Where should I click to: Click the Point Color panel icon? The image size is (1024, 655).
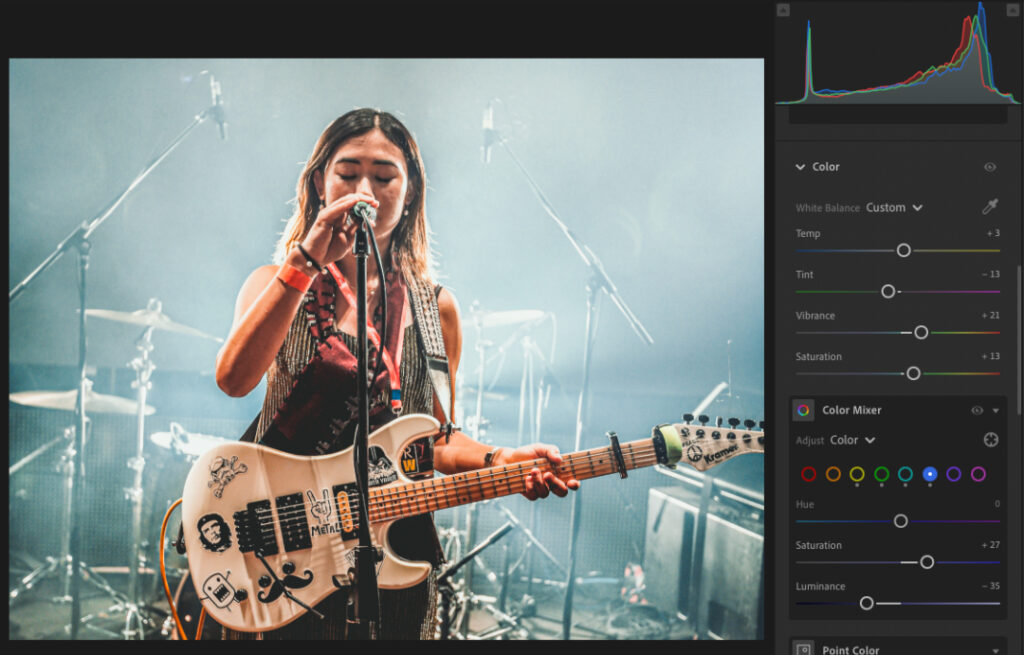click(x=802, y=648)
